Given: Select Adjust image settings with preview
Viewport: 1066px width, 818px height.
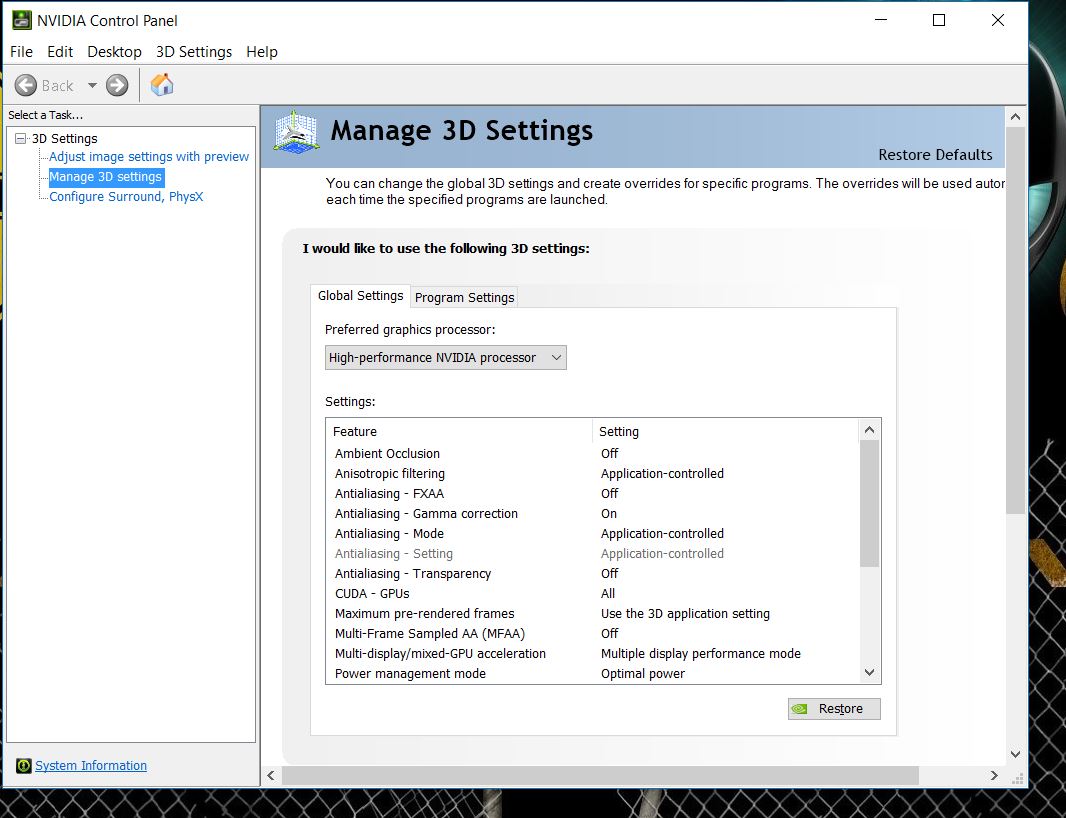Looking at the screenshot, I should [x=149, y=156].
